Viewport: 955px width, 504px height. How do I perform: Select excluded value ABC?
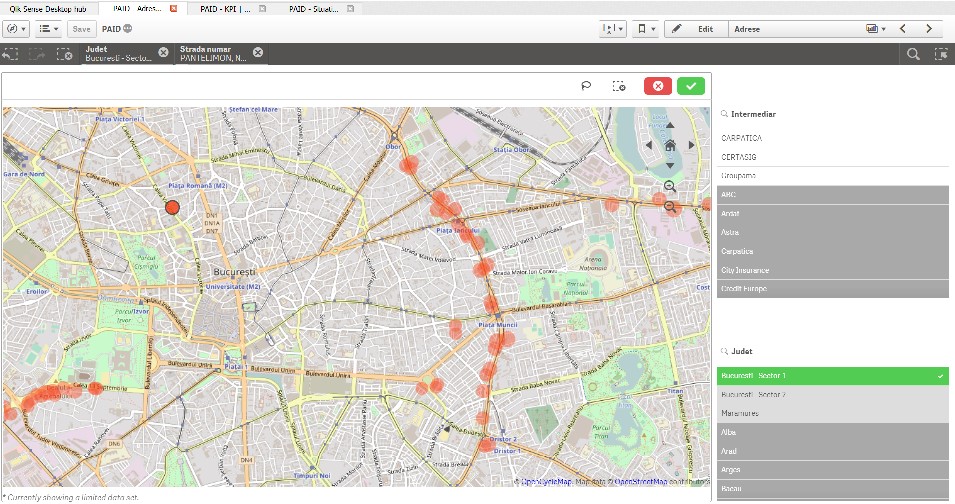(833, 195)
